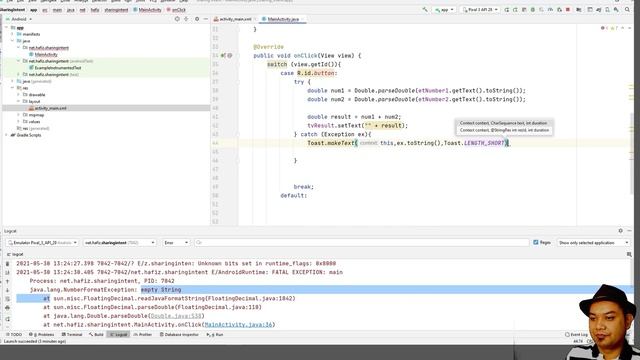Hide the Logcat panel with minus icon
The height and width of the screenshot is (360, 640).
[629, 231]
